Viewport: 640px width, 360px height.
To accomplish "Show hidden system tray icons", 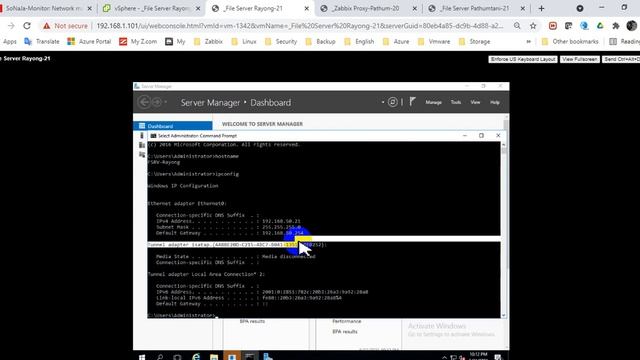I will [x=444, y=357].
